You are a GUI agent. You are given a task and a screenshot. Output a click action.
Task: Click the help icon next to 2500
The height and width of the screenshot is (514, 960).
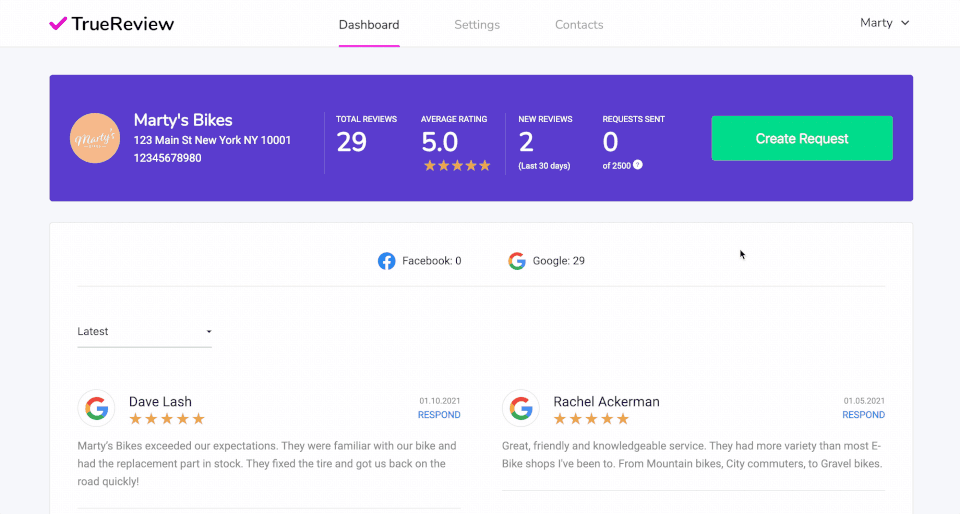click(638, 165)
